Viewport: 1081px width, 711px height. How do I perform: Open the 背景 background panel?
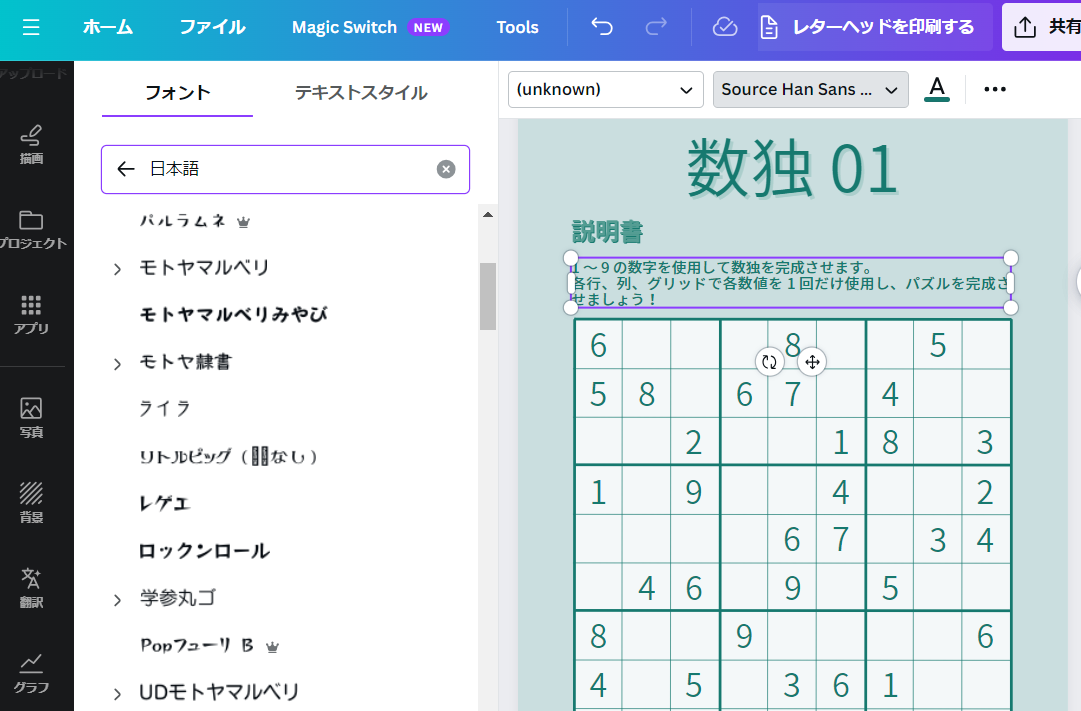pyautogui.click(x=31, y=503)
